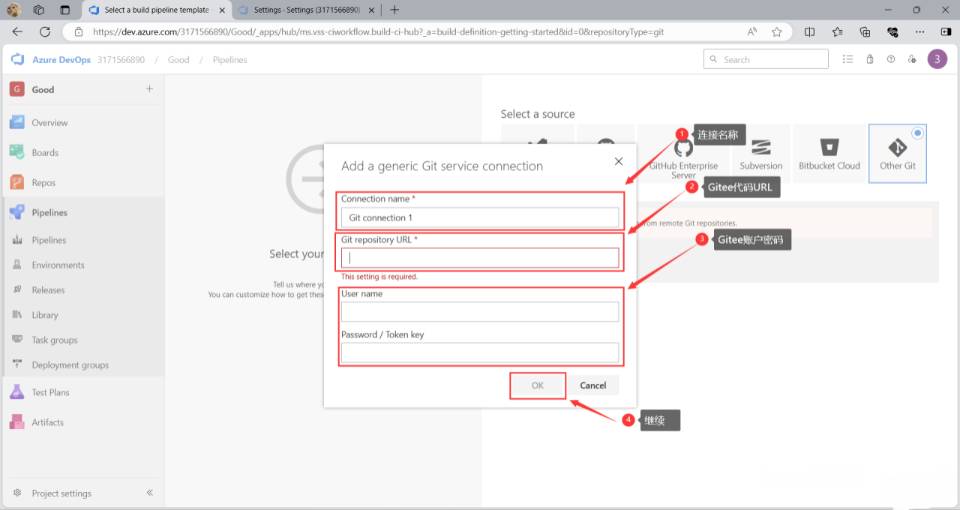Click the Git repository URL field
Screen dimensions: 960x510
pyautogui.click(x=480, y=258)
